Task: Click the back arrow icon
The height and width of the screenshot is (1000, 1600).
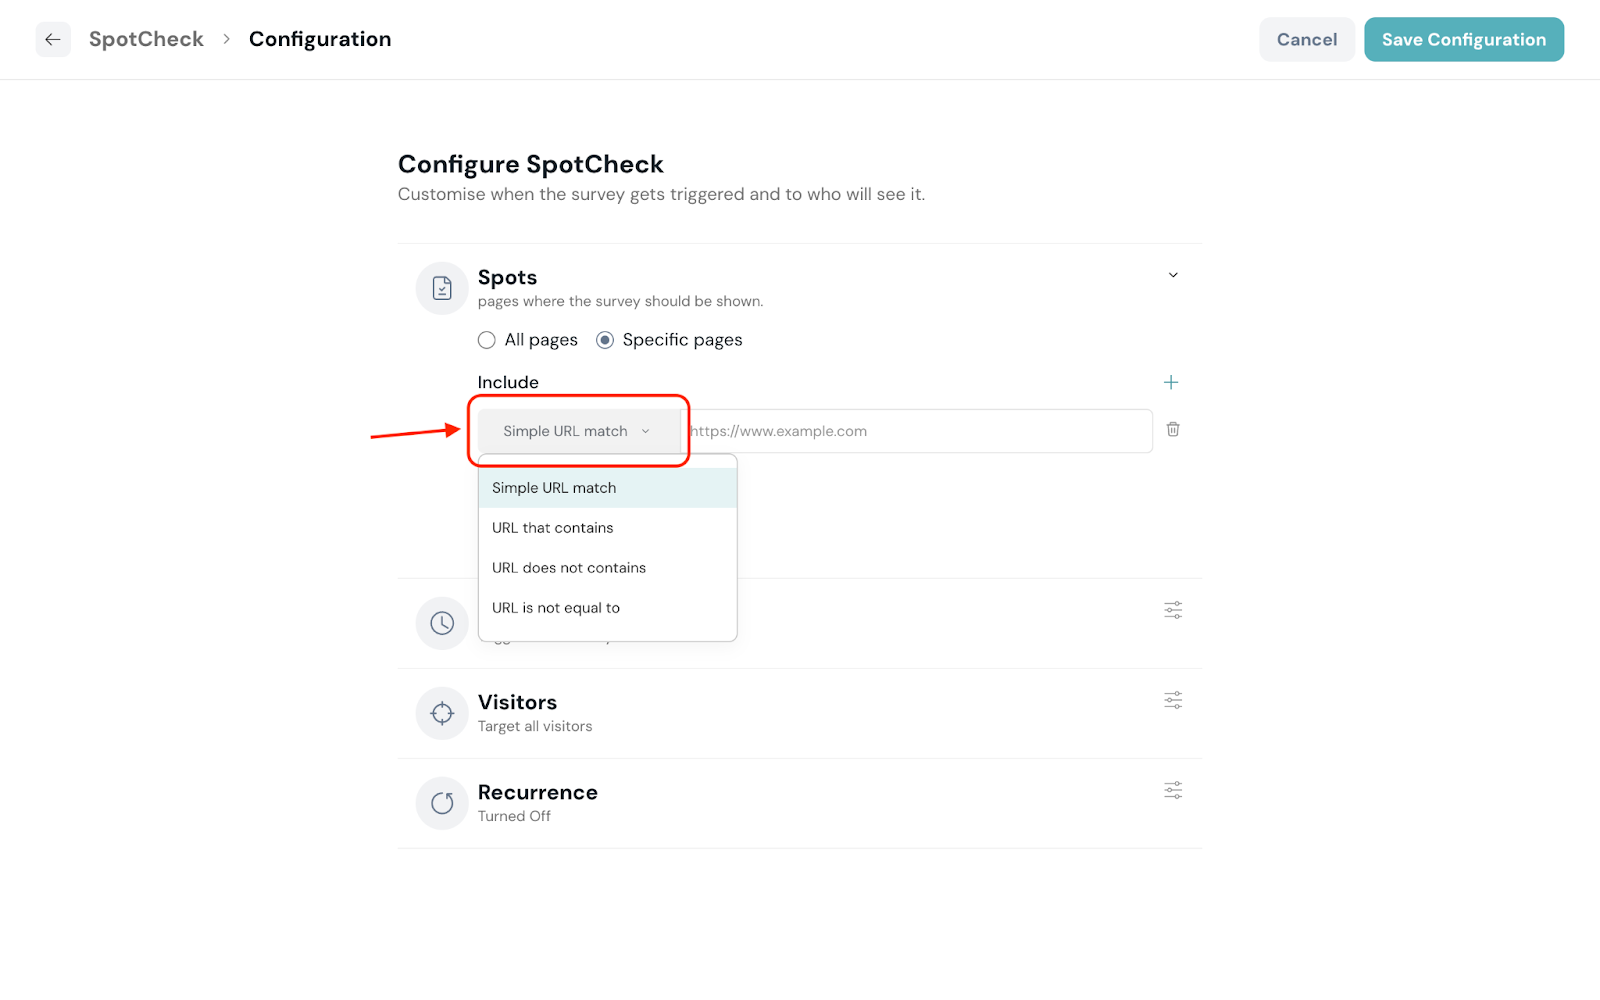Action: pos(53,40)
